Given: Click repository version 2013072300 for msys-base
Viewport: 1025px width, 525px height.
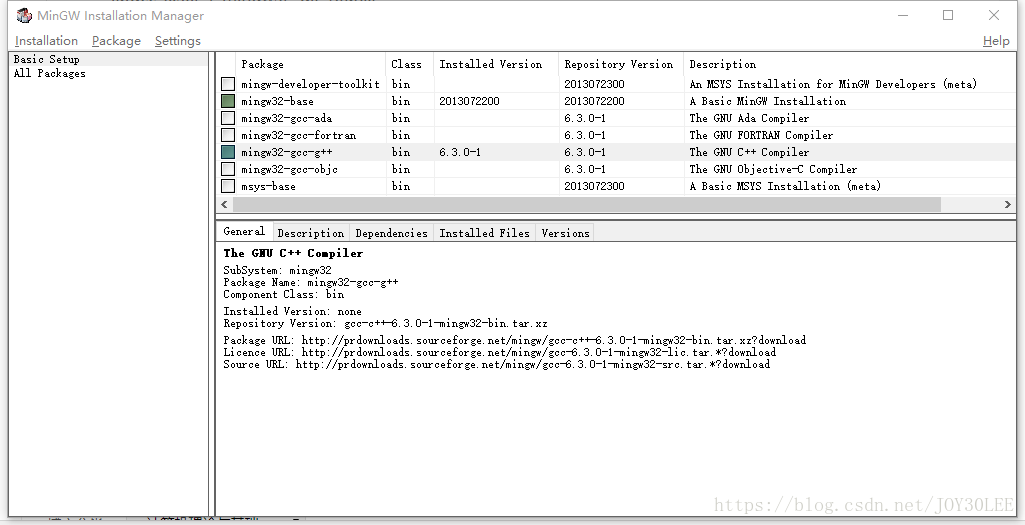Looking at the screenshot, I should coord(594,186).
